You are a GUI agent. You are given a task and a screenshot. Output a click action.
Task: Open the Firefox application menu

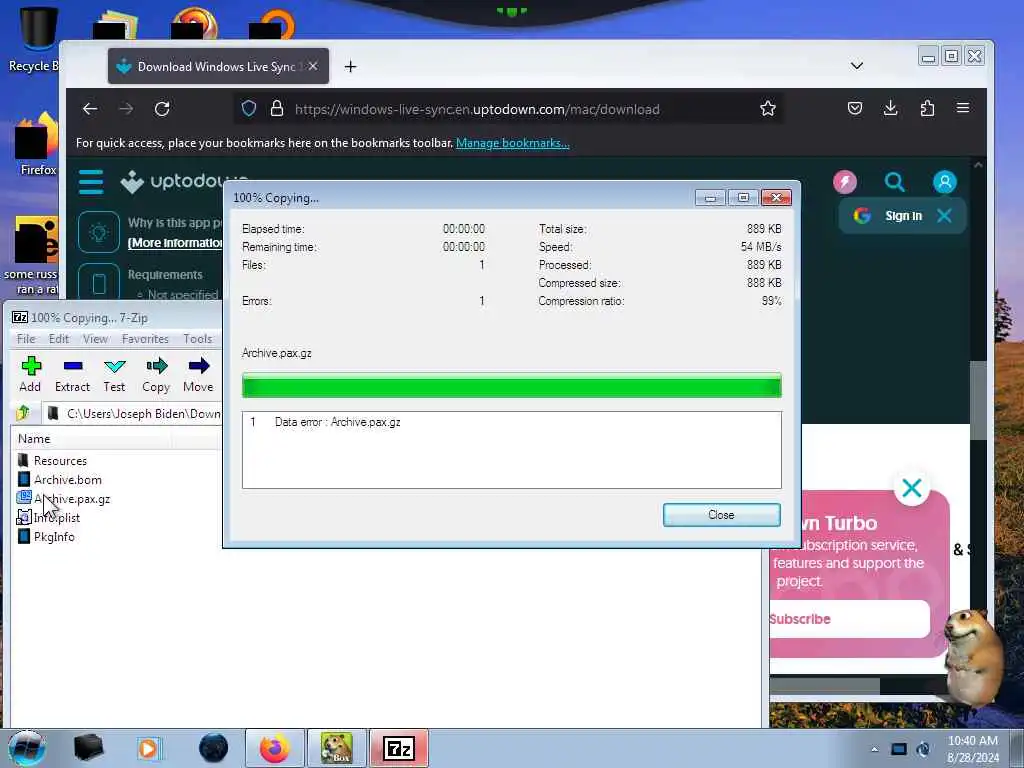click(963, 108)
